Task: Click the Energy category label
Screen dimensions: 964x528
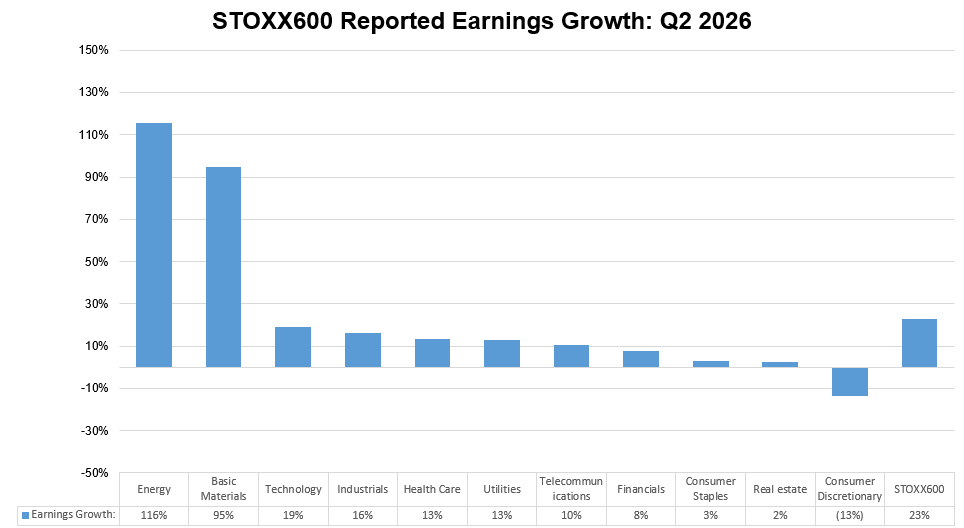Action: click(x=154, y=489)
